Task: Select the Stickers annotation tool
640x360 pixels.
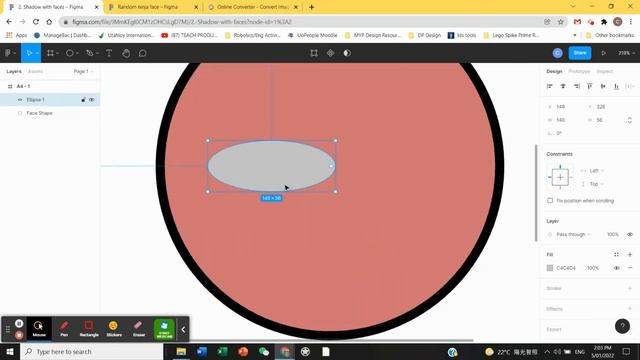Action: pos(114,329)
